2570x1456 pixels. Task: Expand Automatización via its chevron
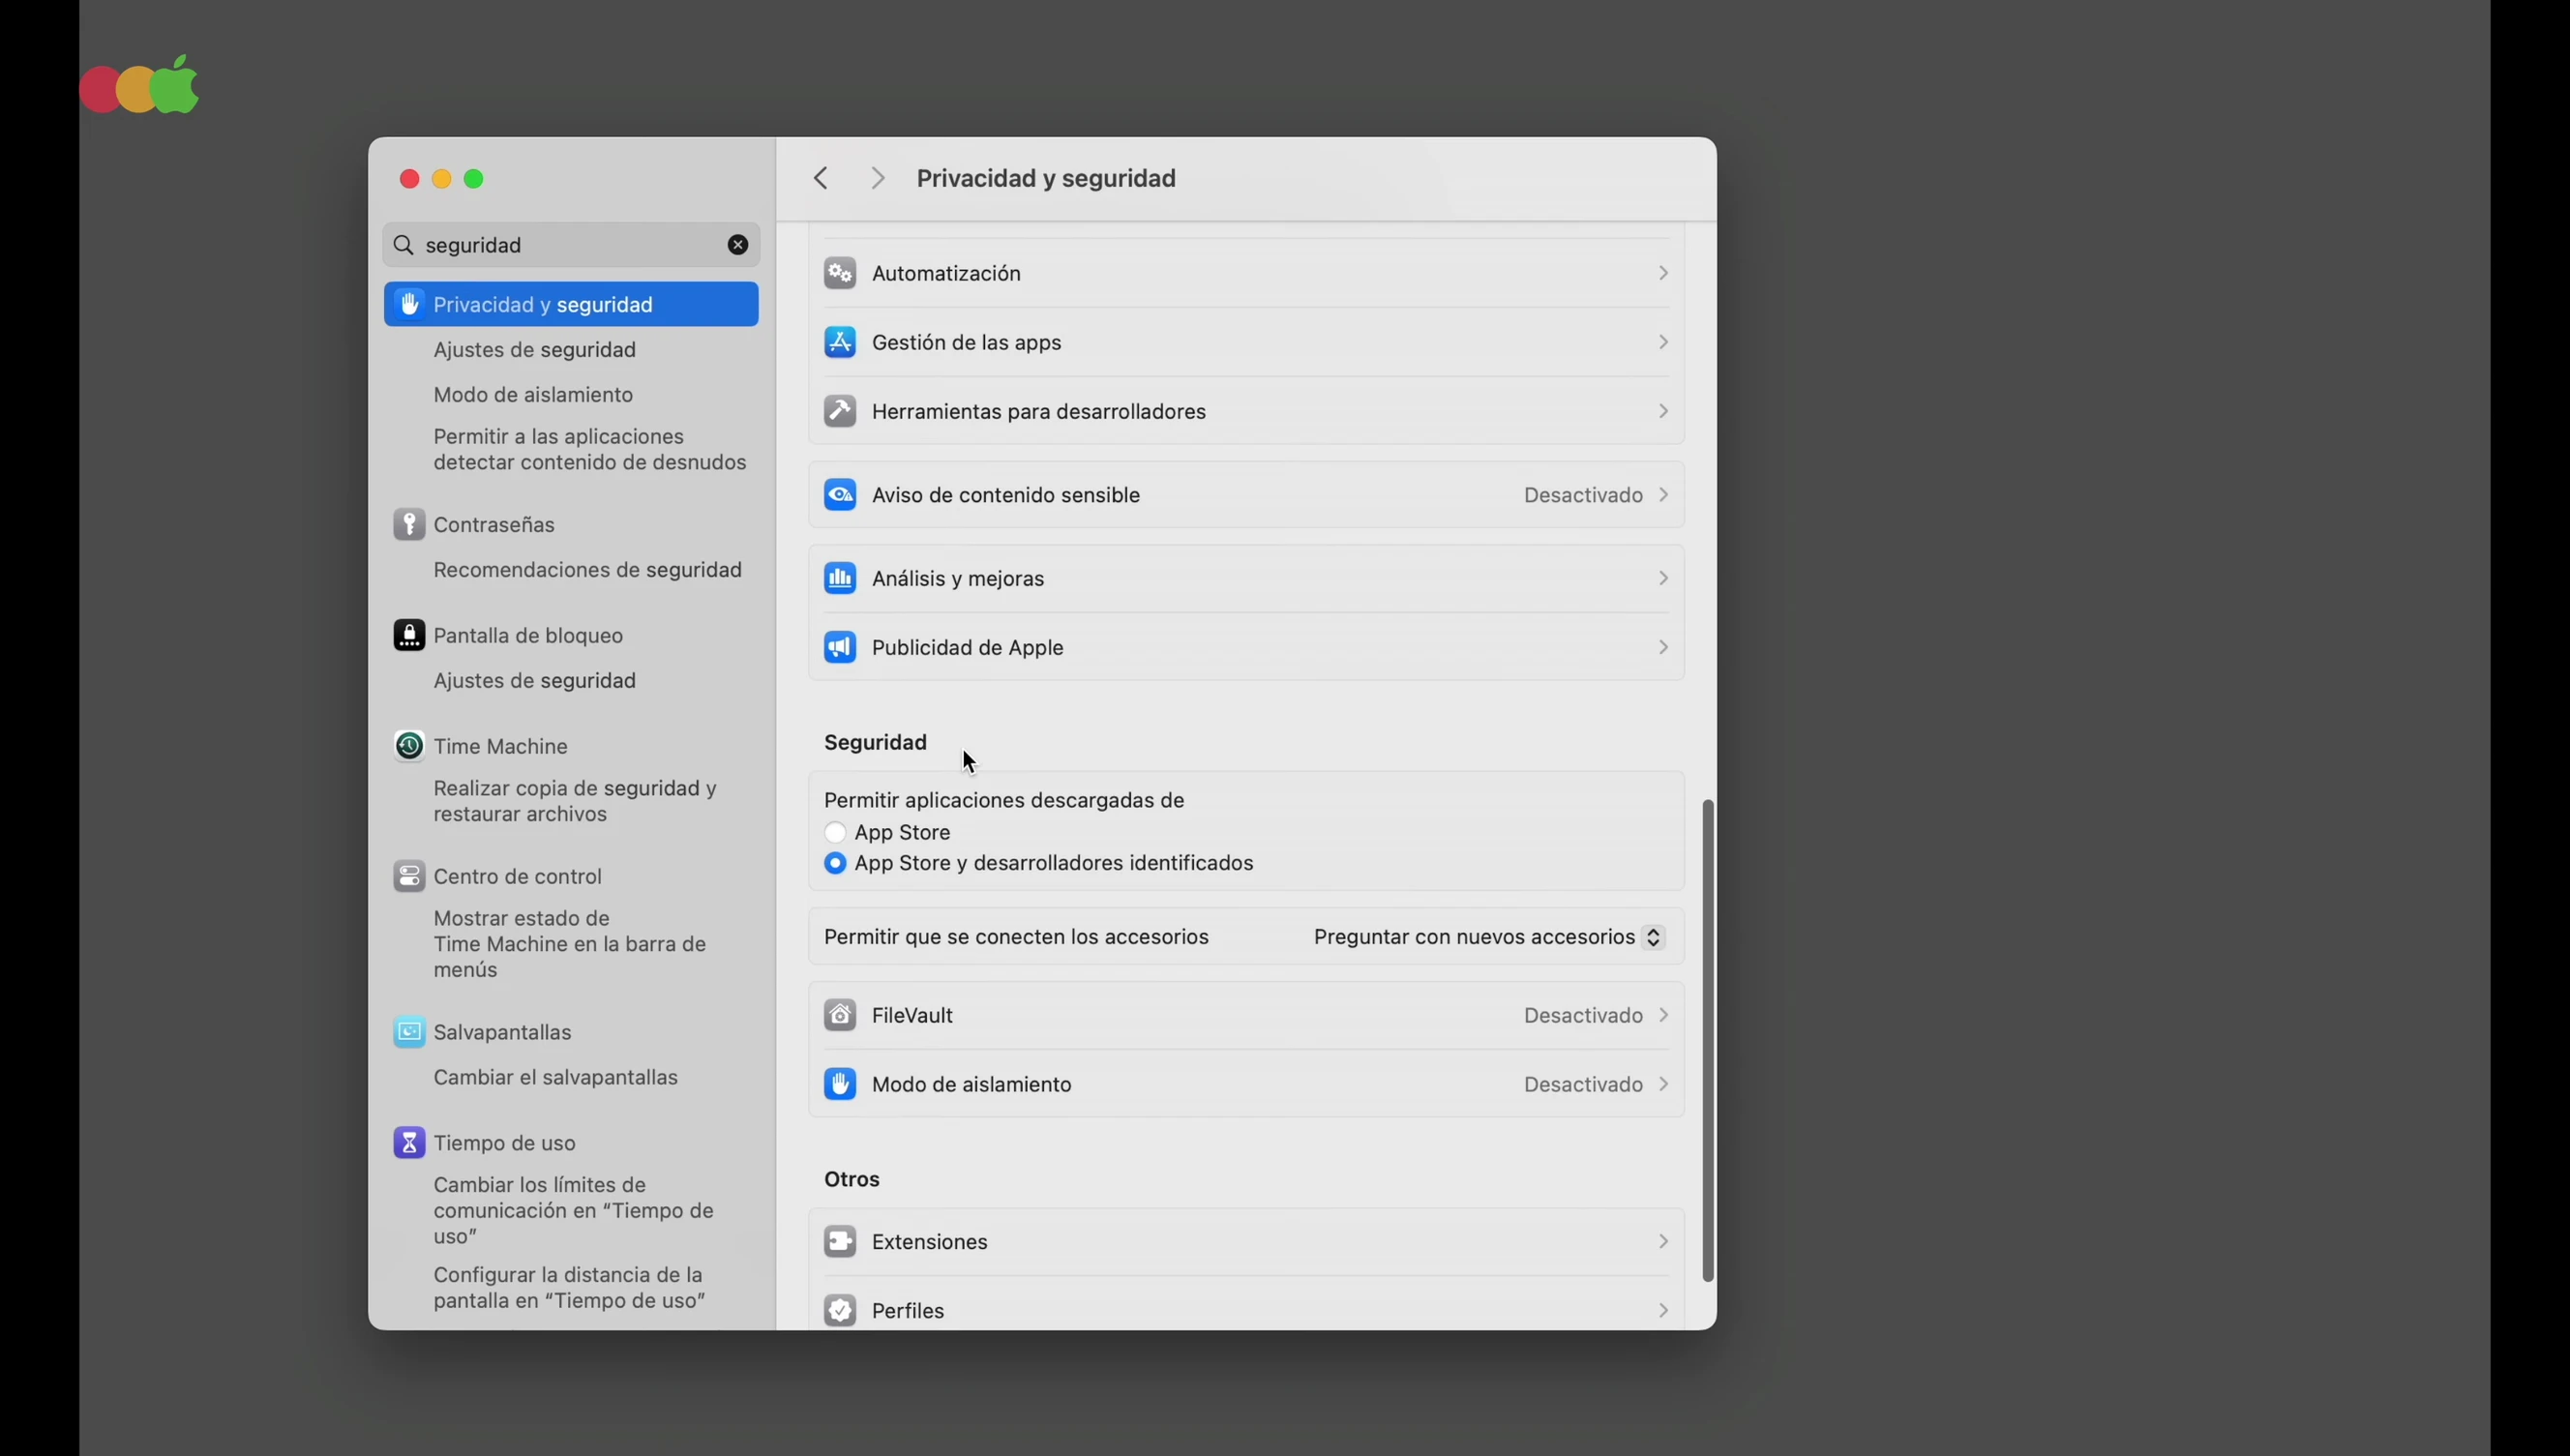coord(1663,273)
